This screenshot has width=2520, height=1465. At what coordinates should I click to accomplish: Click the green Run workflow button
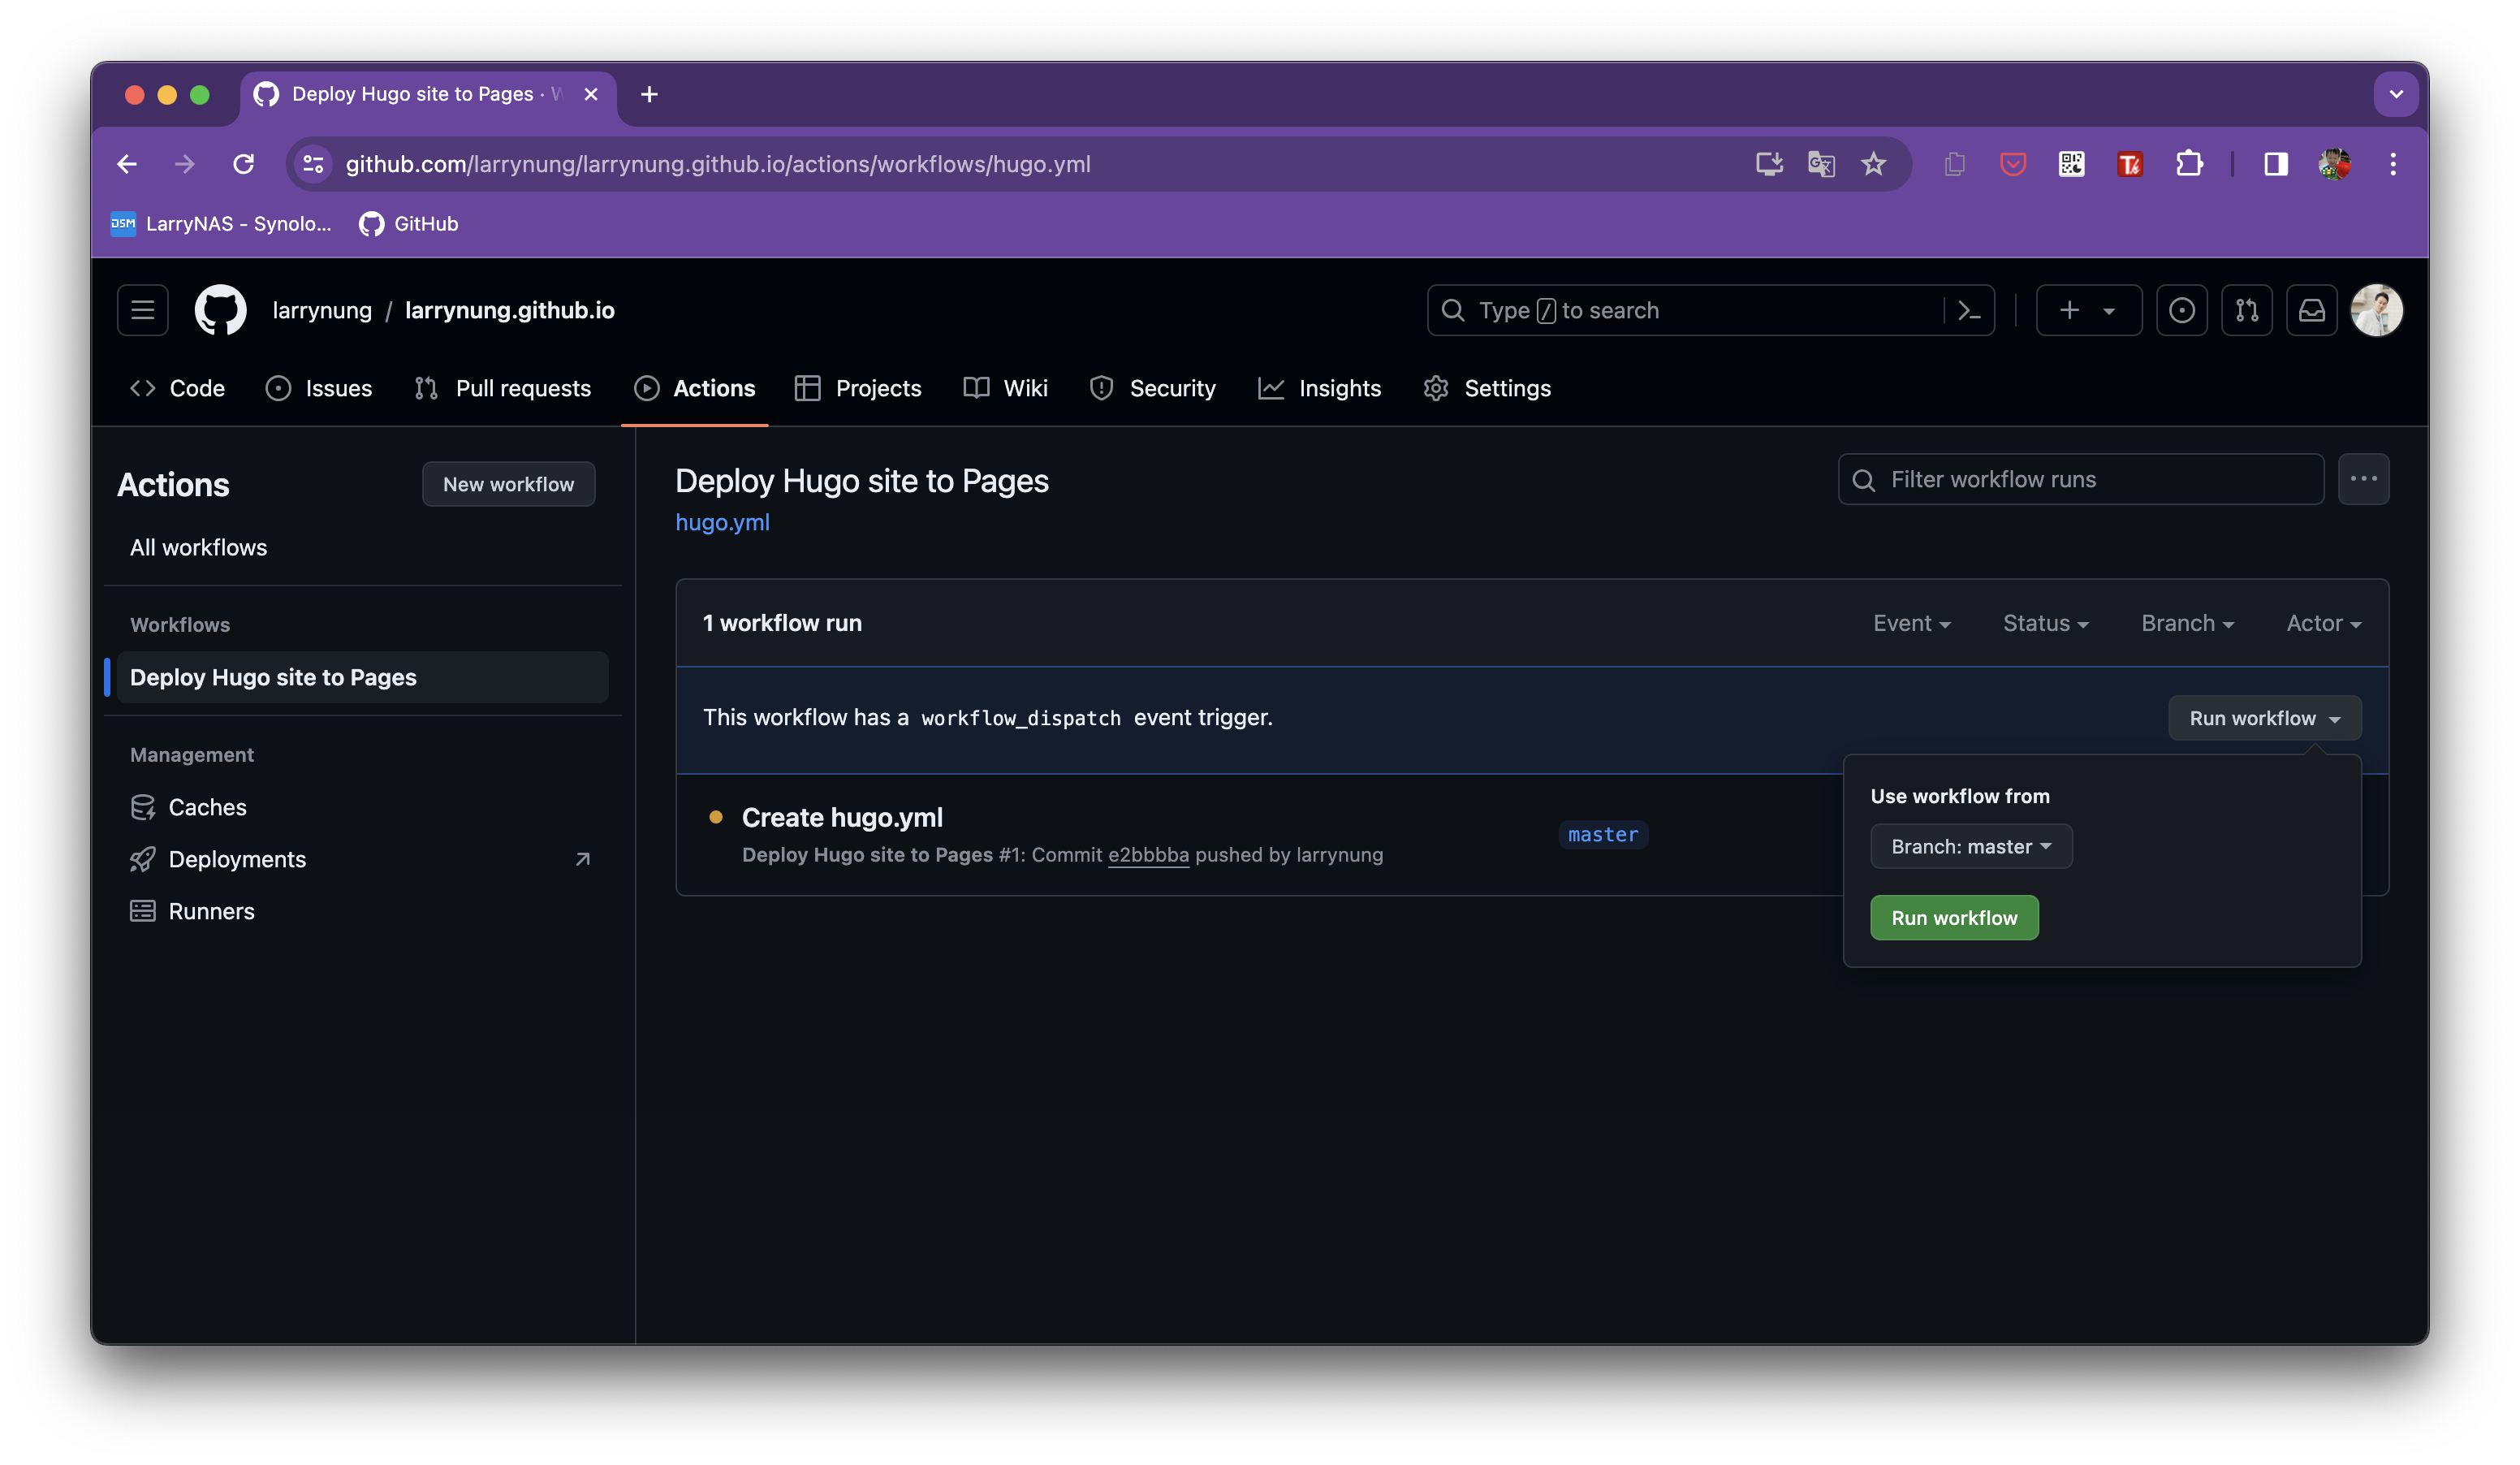[x=1953, y=917]
